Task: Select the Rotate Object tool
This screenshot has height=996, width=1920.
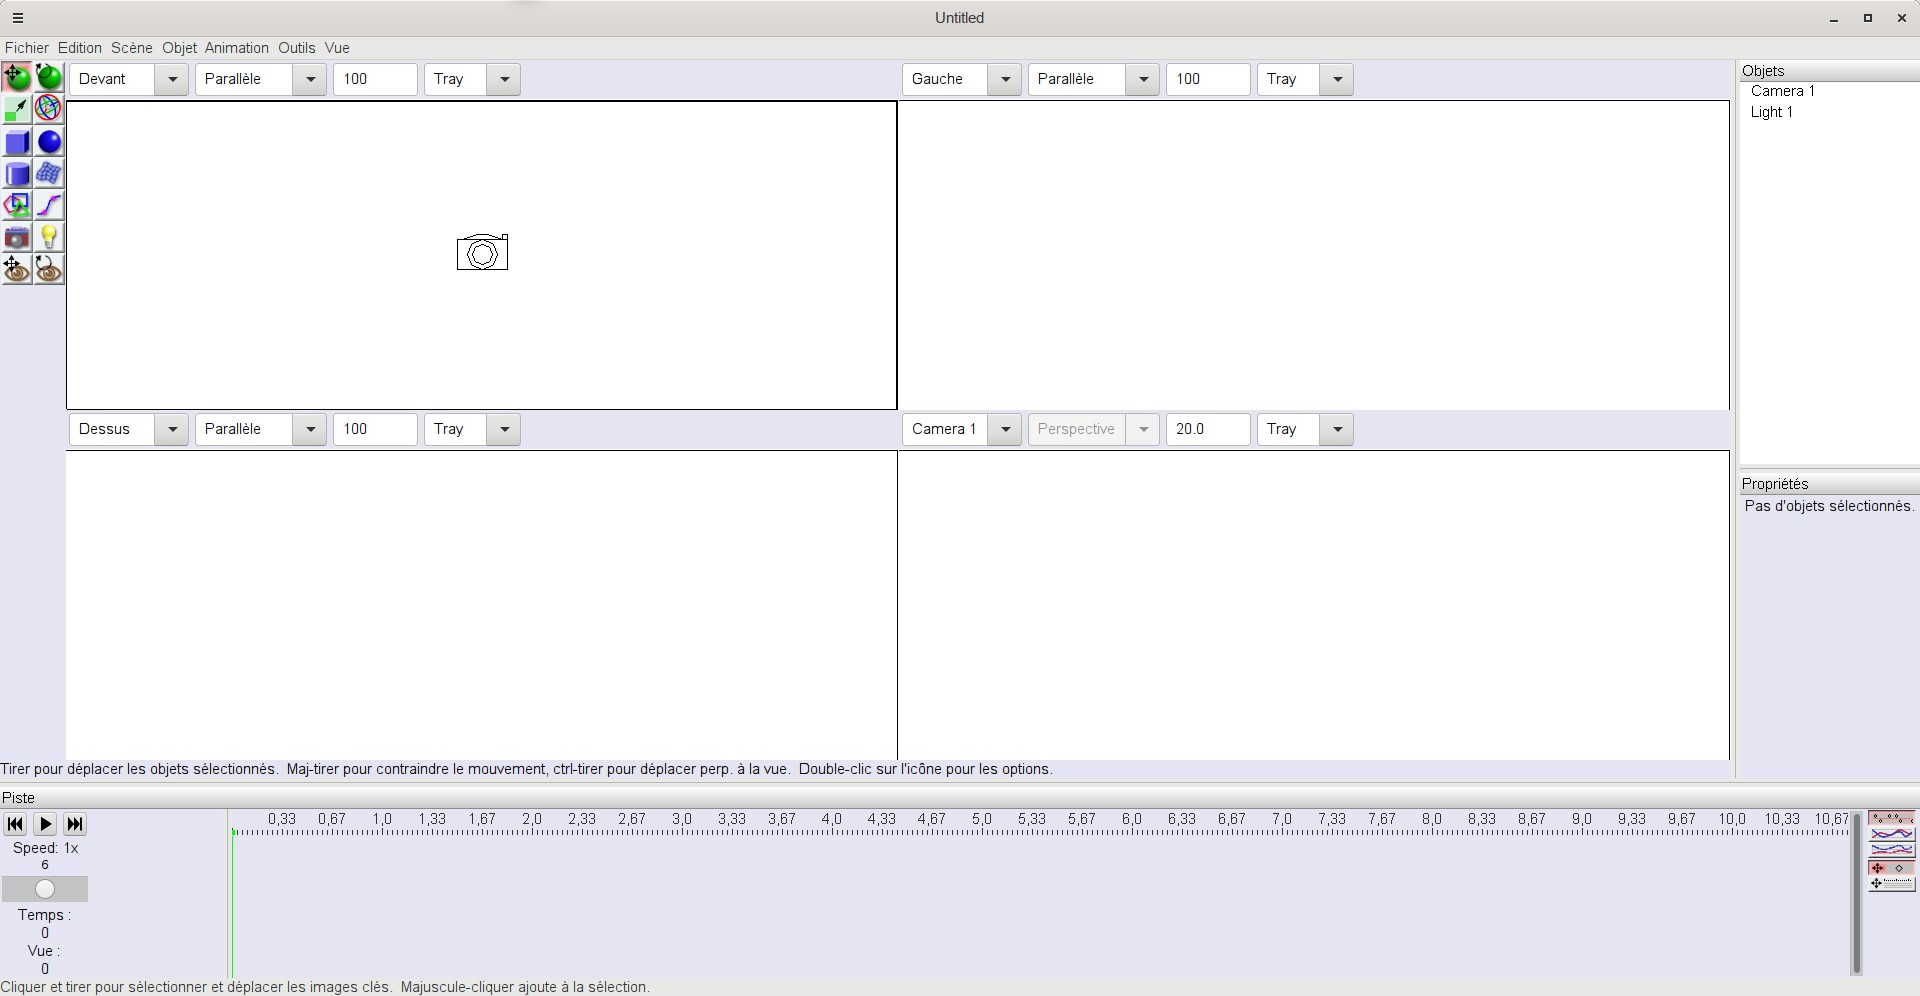Action: tap(49, 77)
